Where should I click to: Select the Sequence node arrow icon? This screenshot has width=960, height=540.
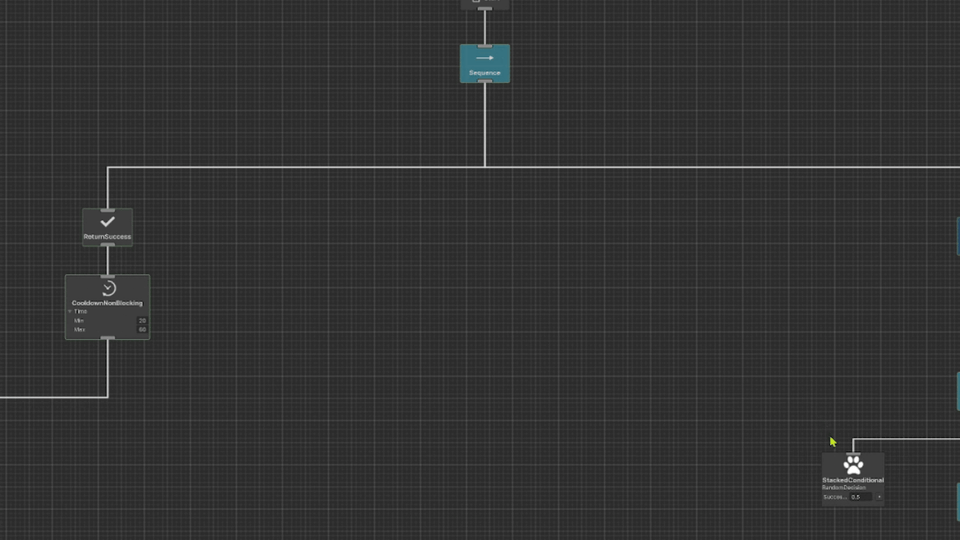[x=484, y=58]
